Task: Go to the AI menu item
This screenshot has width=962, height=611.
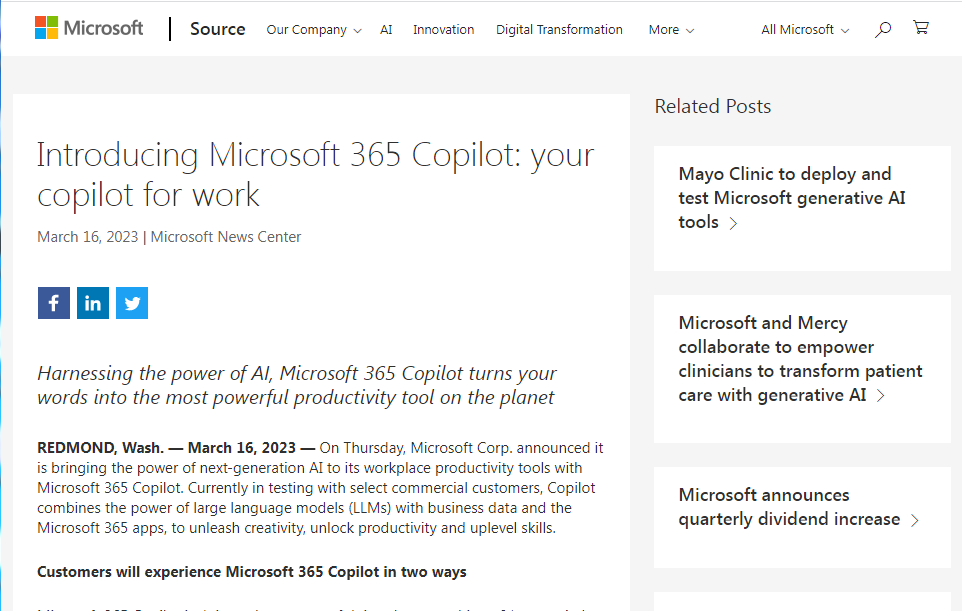Action: [x=386, y=30]
